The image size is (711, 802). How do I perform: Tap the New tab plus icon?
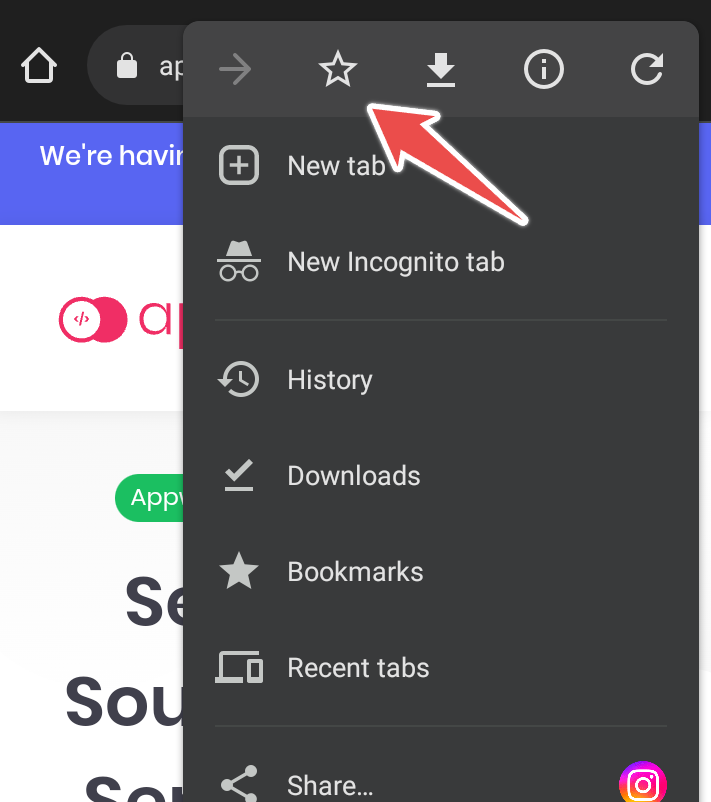point(239,165)
